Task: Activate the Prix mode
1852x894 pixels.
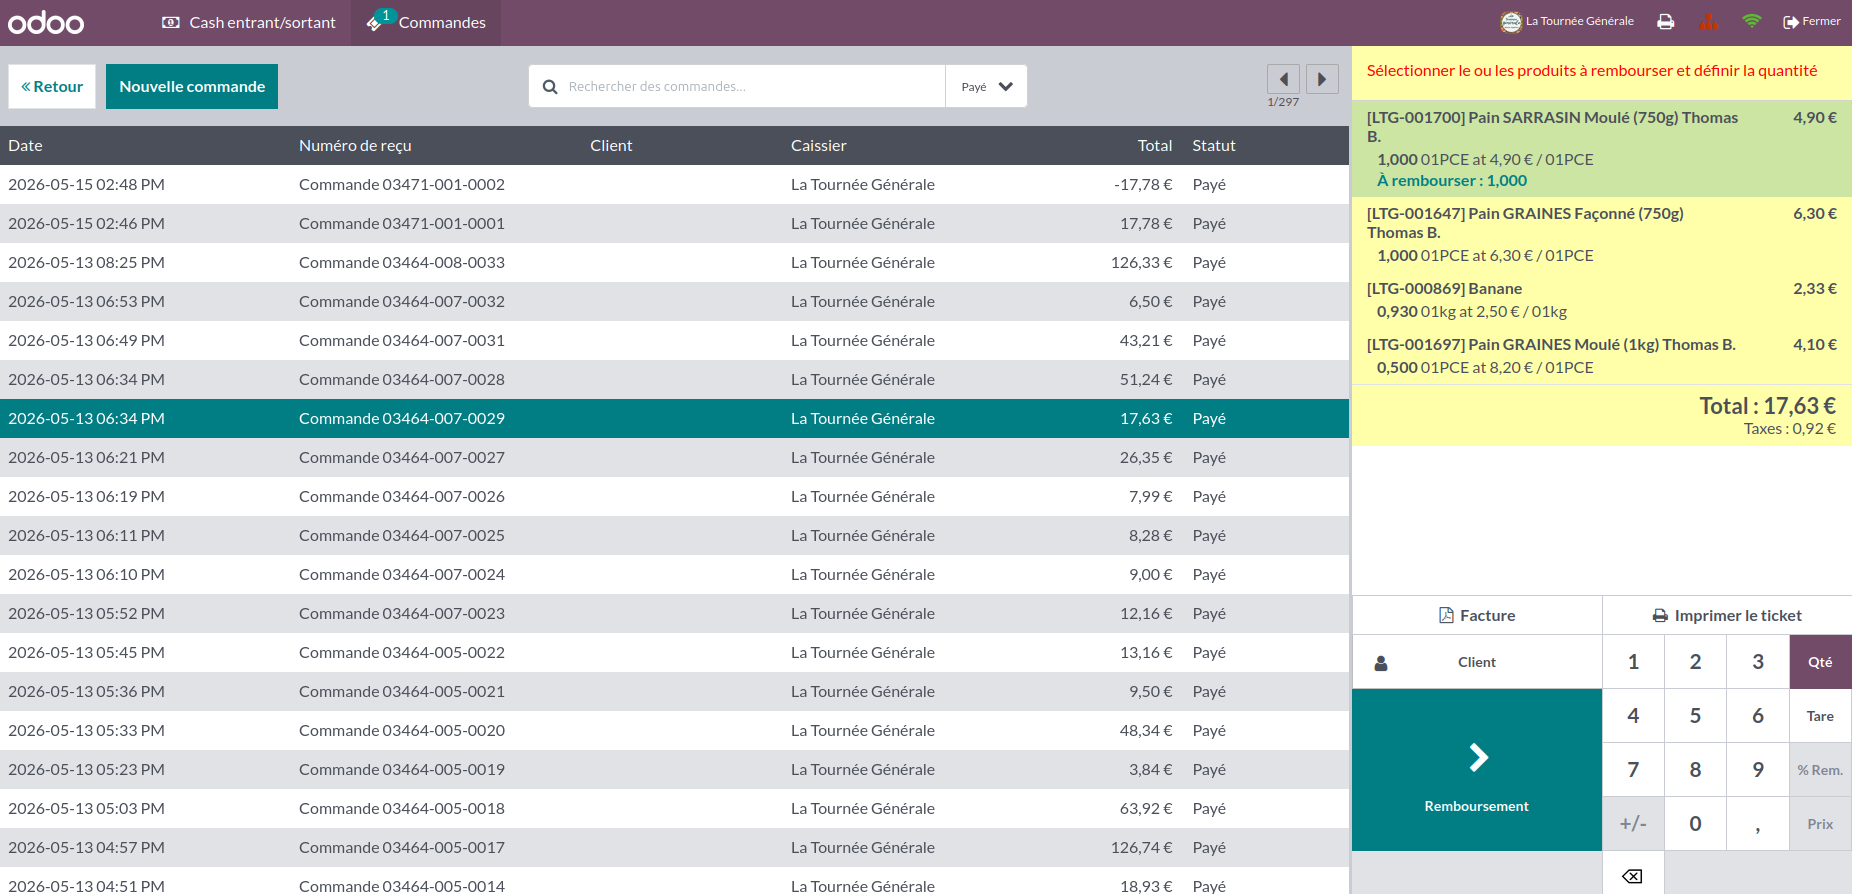Action: coord(1821,824)
